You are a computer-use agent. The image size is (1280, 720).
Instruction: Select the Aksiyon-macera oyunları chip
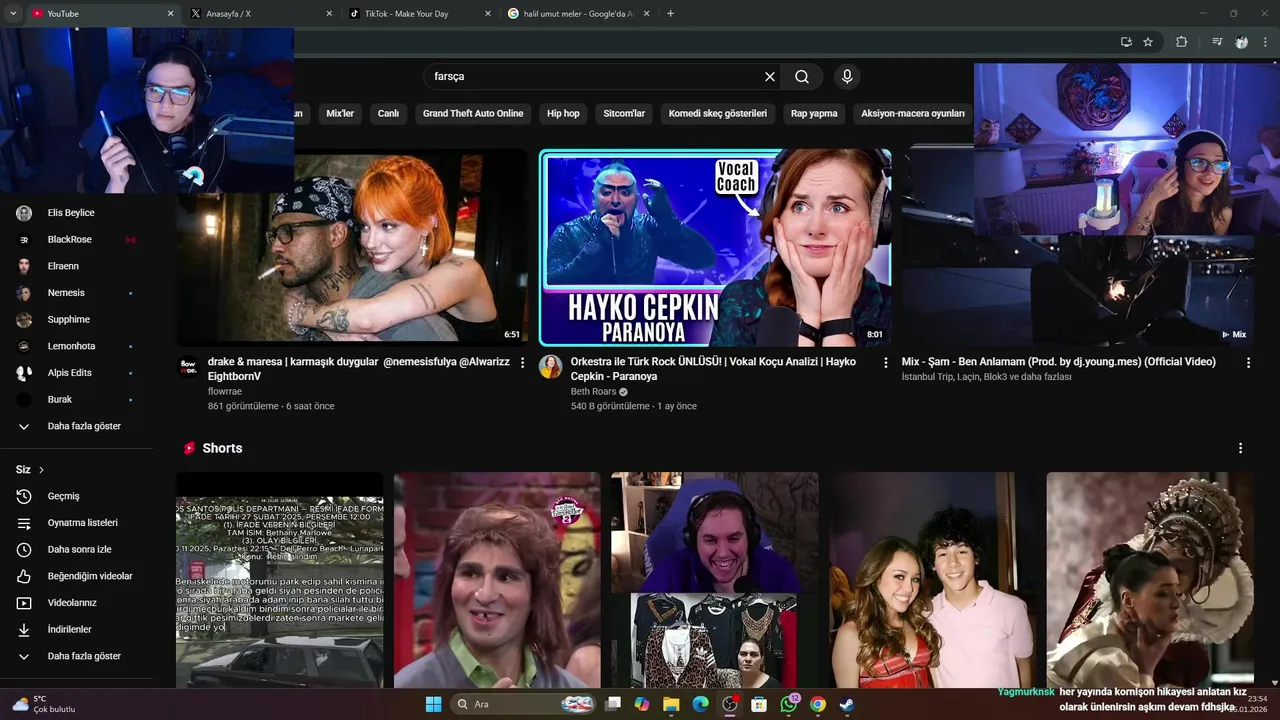pos(913,114)
